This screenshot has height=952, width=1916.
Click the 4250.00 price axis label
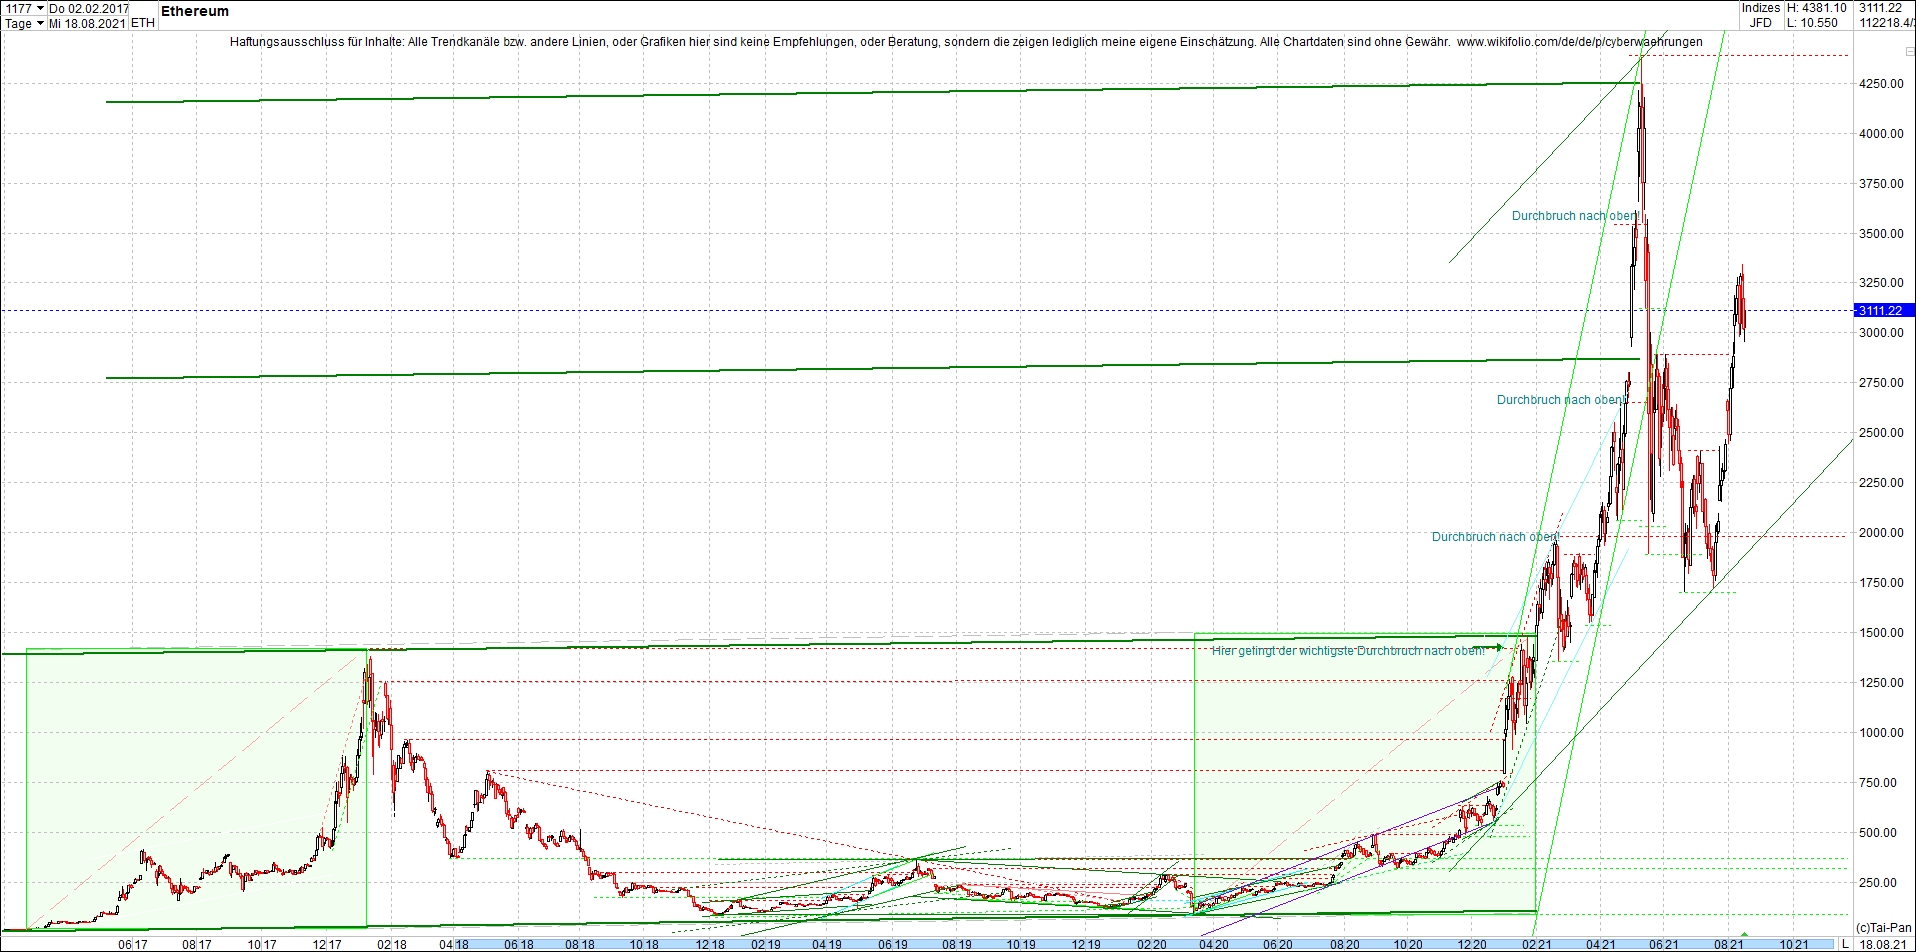click(1881, 84)
